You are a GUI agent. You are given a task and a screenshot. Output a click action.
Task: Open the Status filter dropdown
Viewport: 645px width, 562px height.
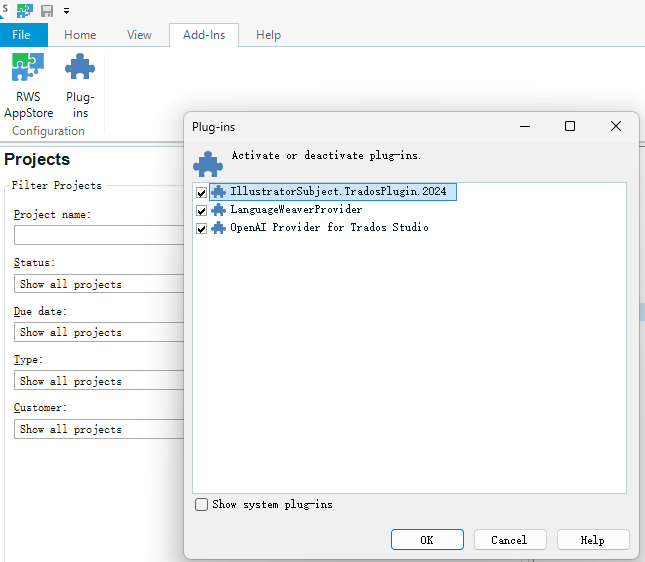coord(99,284)
